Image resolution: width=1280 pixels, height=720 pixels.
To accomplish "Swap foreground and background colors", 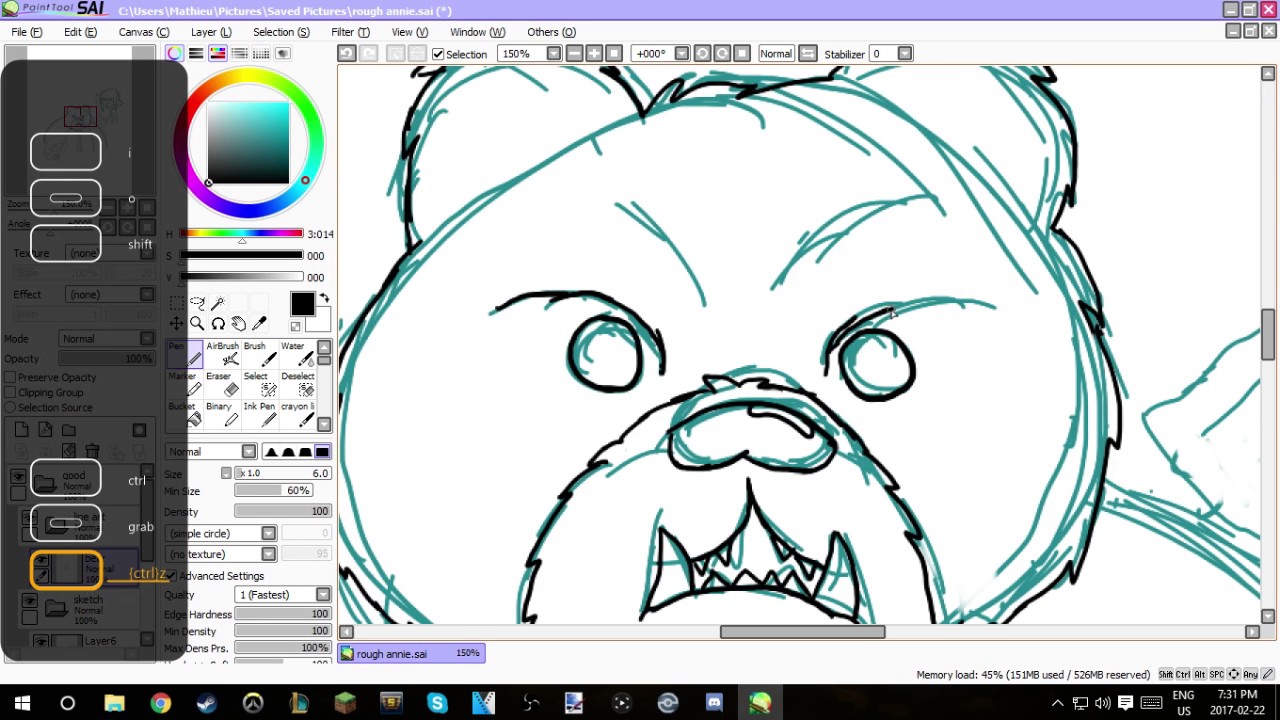I will (x=323, y=298).
